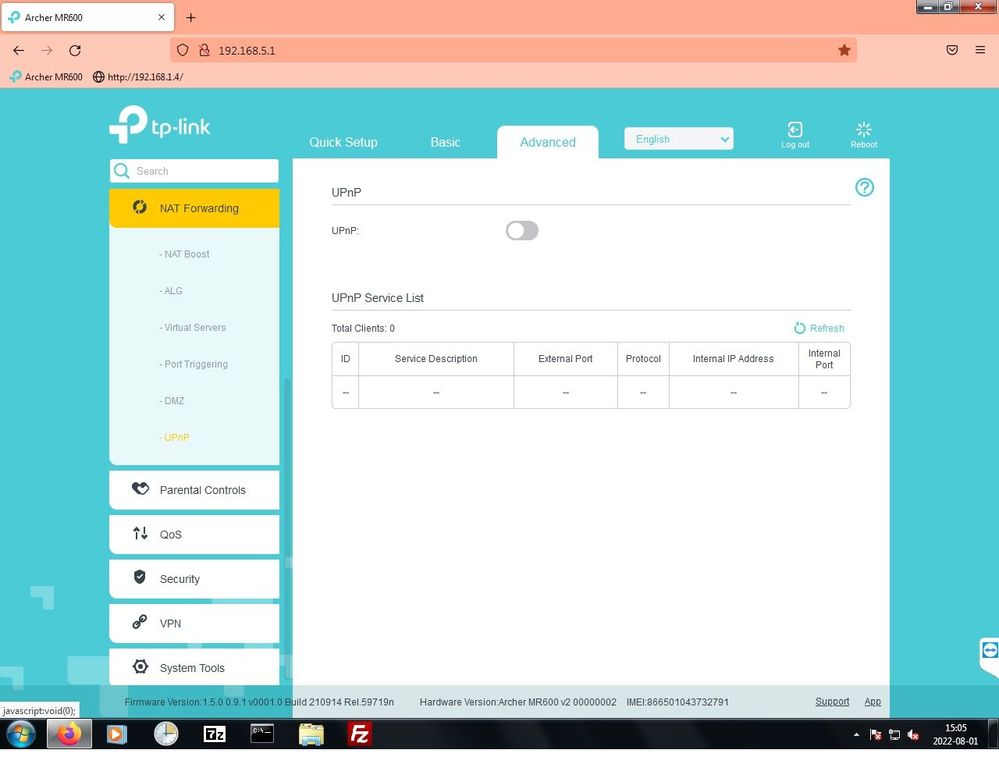
Task: Enable the UPnP toggle switch
Action: 522,231
